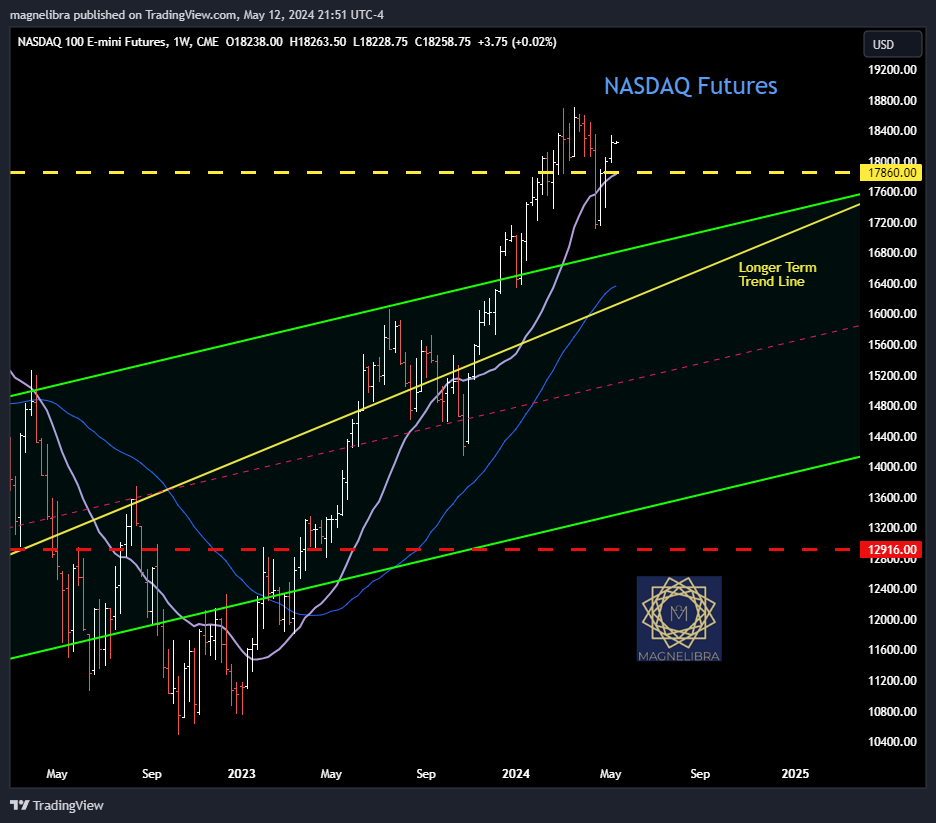Viewport: 936px width, 823px height.
Task: Click the Longer Term Trend Line label
Action: pos(777,275)
